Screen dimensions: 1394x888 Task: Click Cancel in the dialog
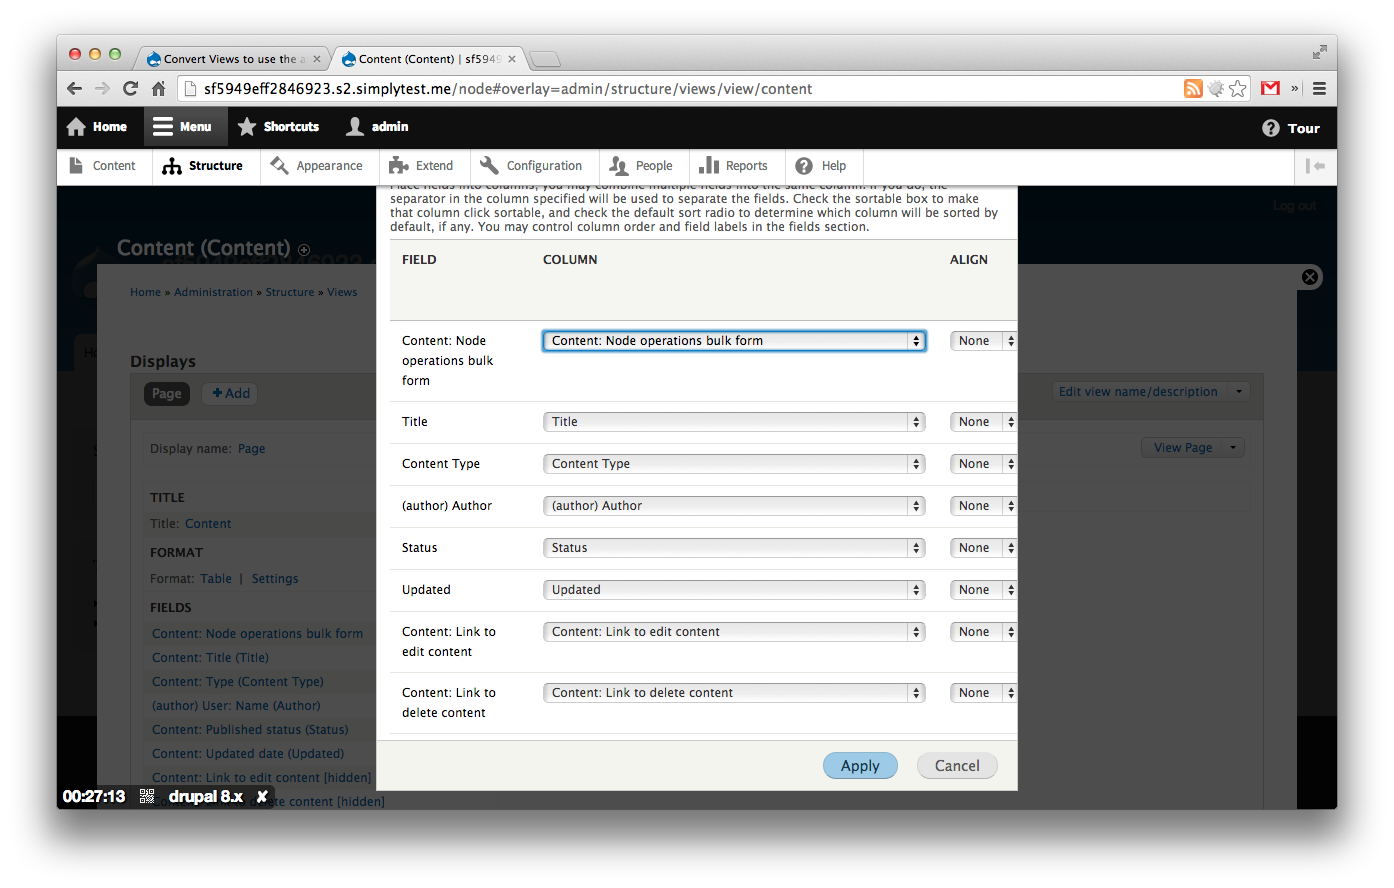tap(957, 766)
